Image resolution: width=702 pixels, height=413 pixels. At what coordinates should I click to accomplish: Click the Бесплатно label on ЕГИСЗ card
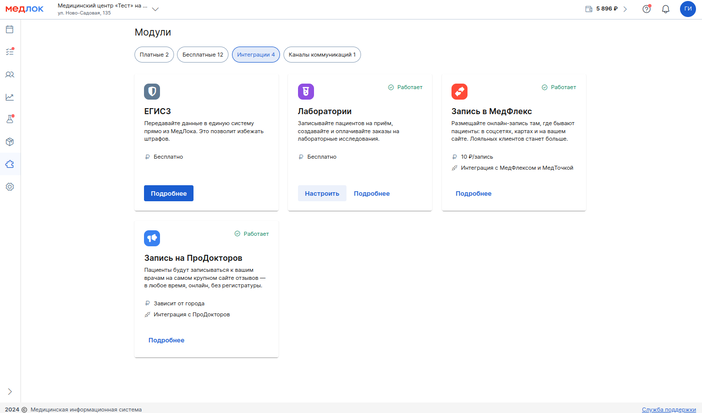pyautogui.click(x=168, y=157)
